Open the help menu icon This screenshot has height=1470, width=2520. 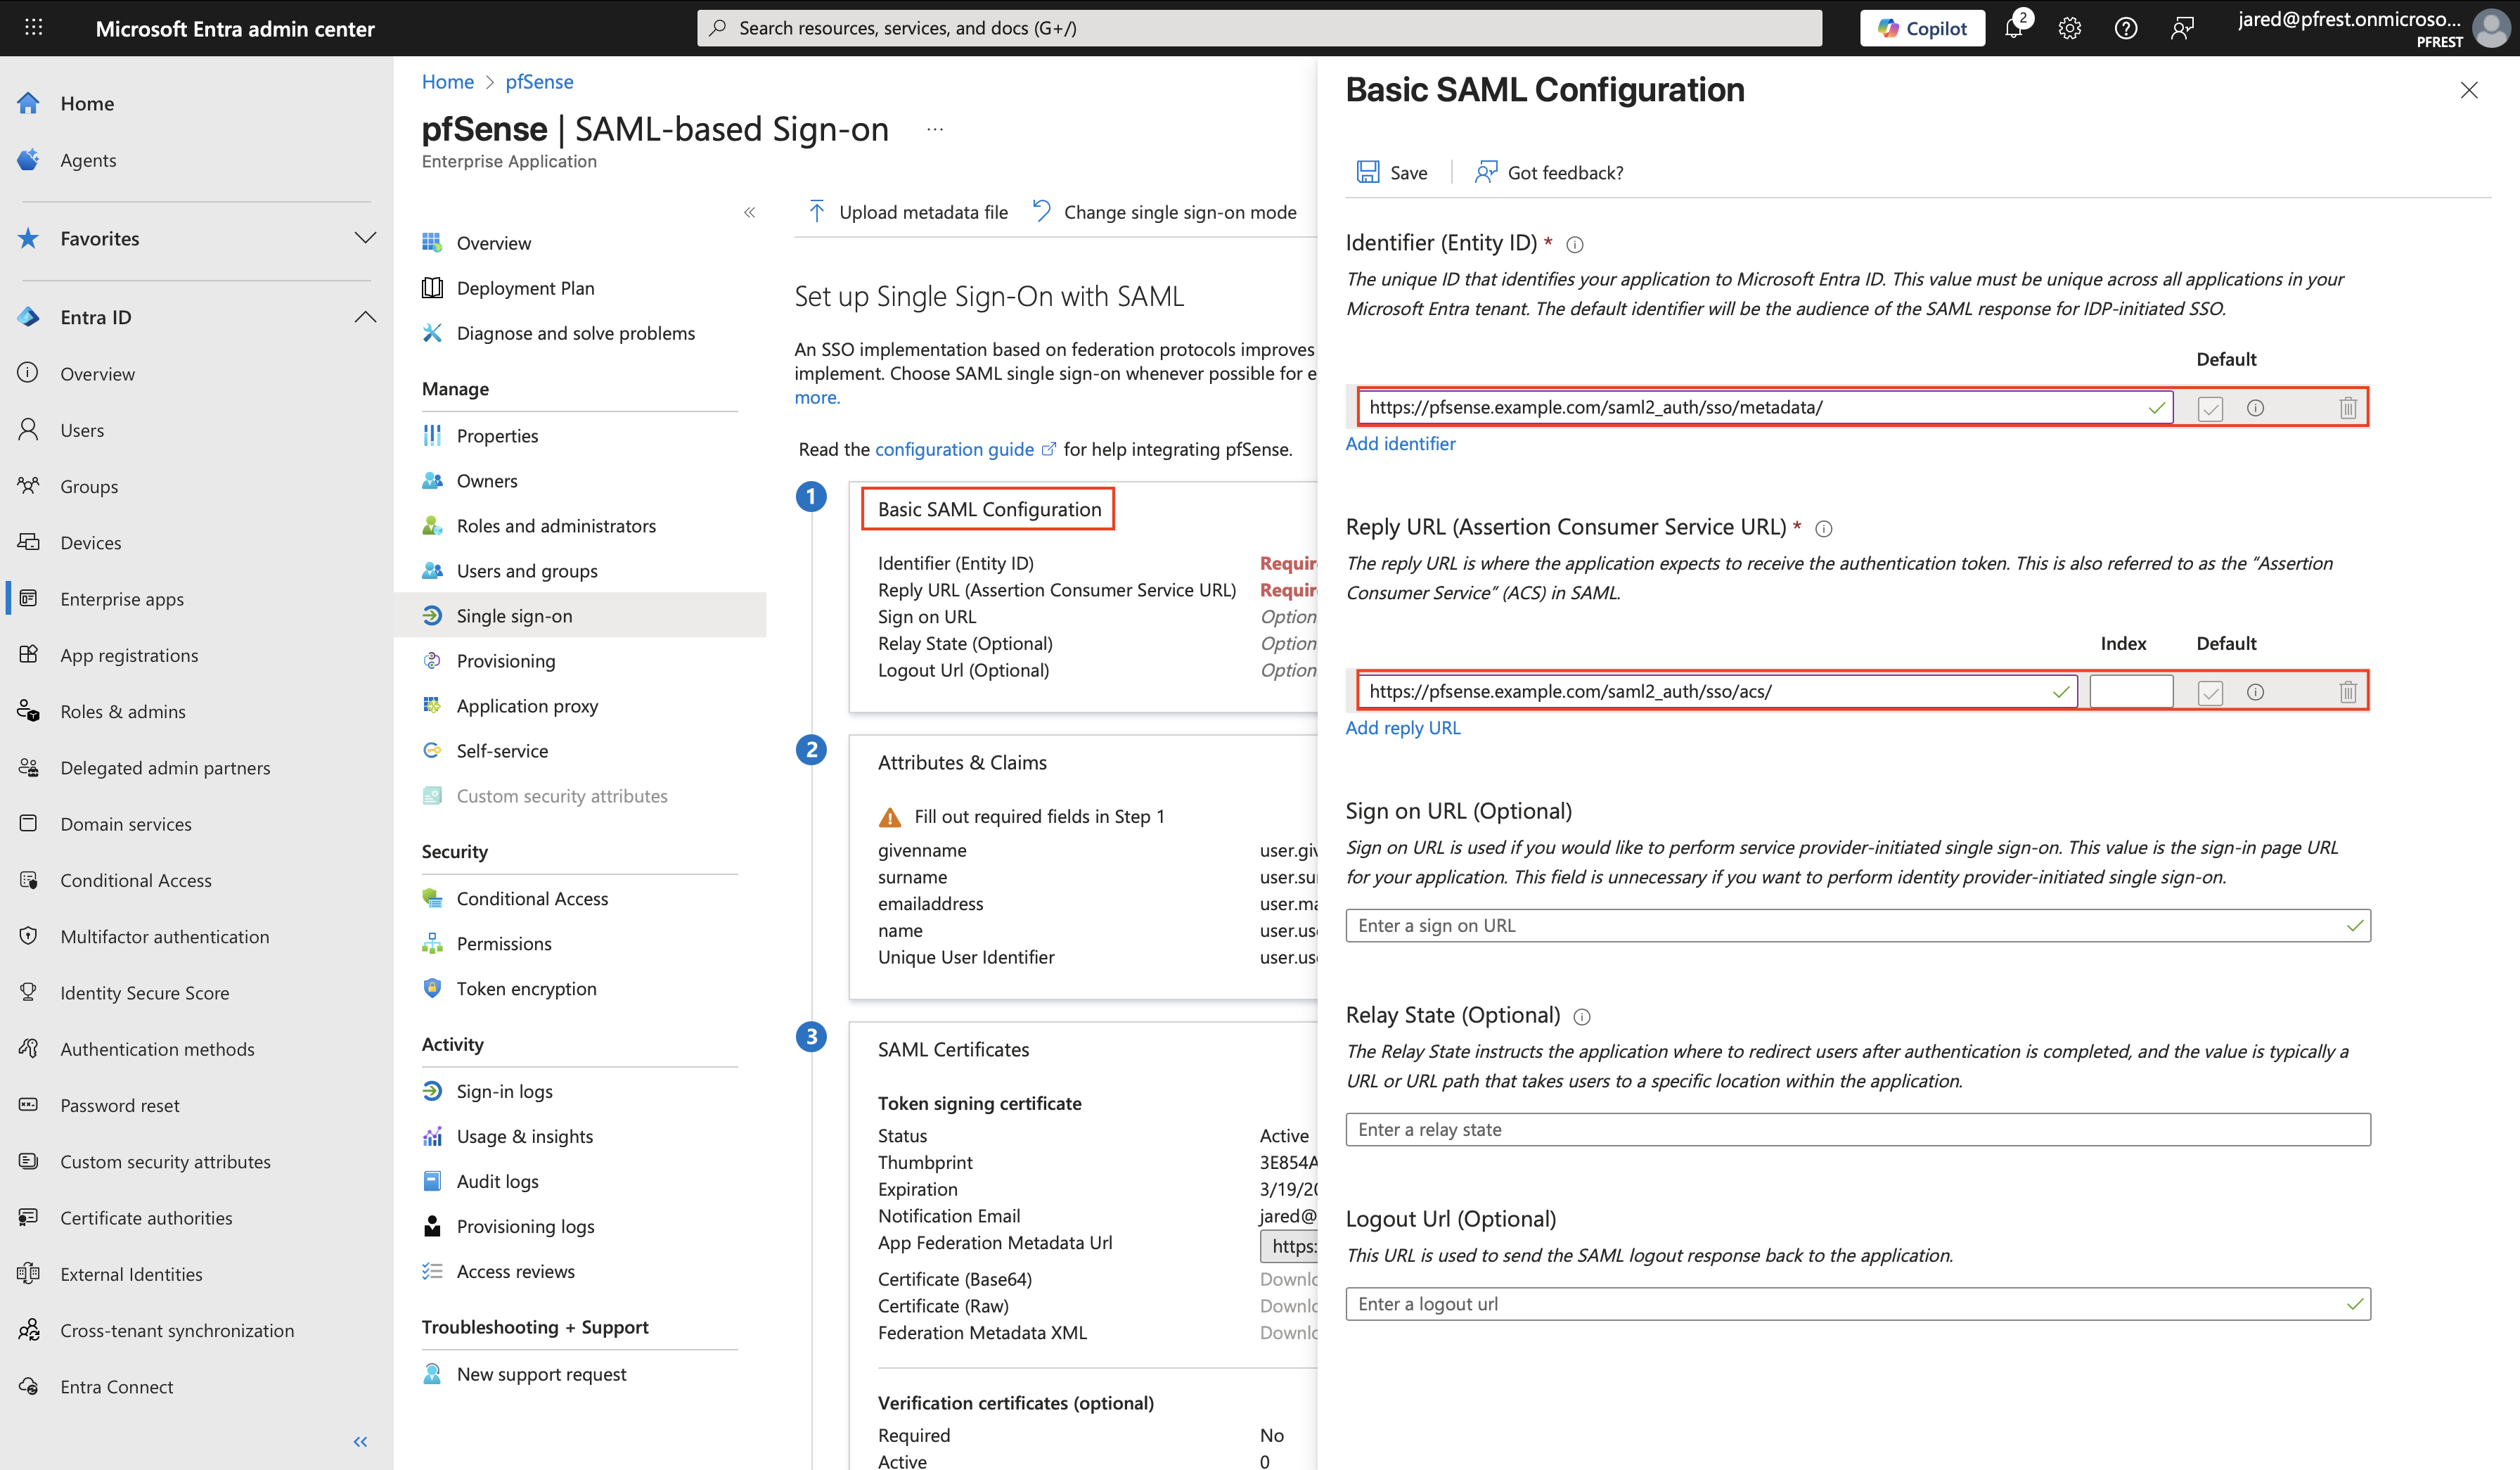tap(2125, 27)
